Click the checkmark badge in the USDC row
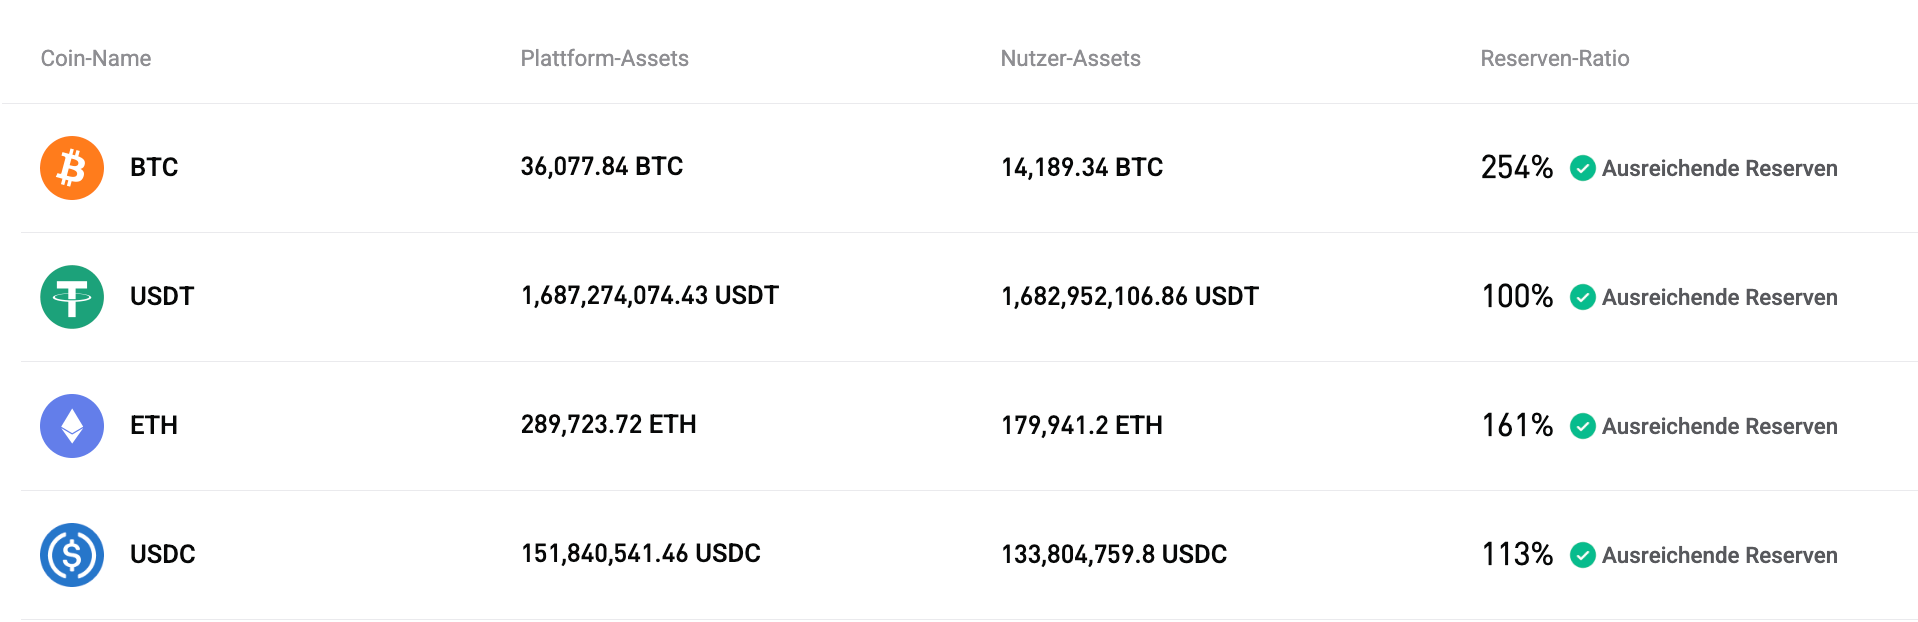The width and height of the screenshot is (1918, 622). 1583,555
